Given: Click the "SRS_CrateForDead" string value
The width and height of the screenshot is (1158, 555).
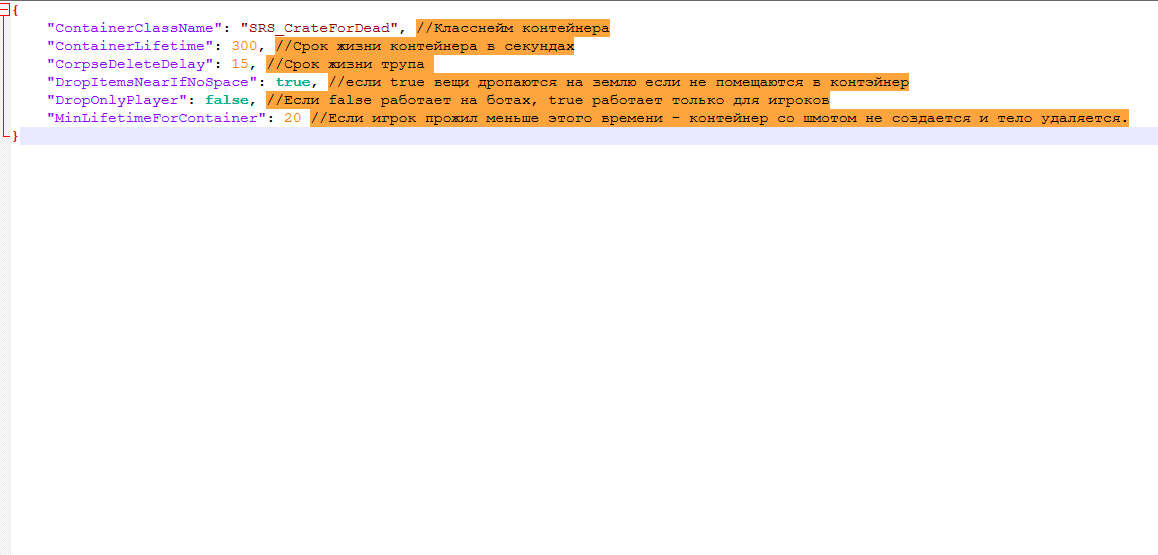Looking at the screenshot, I should [320, 28].
